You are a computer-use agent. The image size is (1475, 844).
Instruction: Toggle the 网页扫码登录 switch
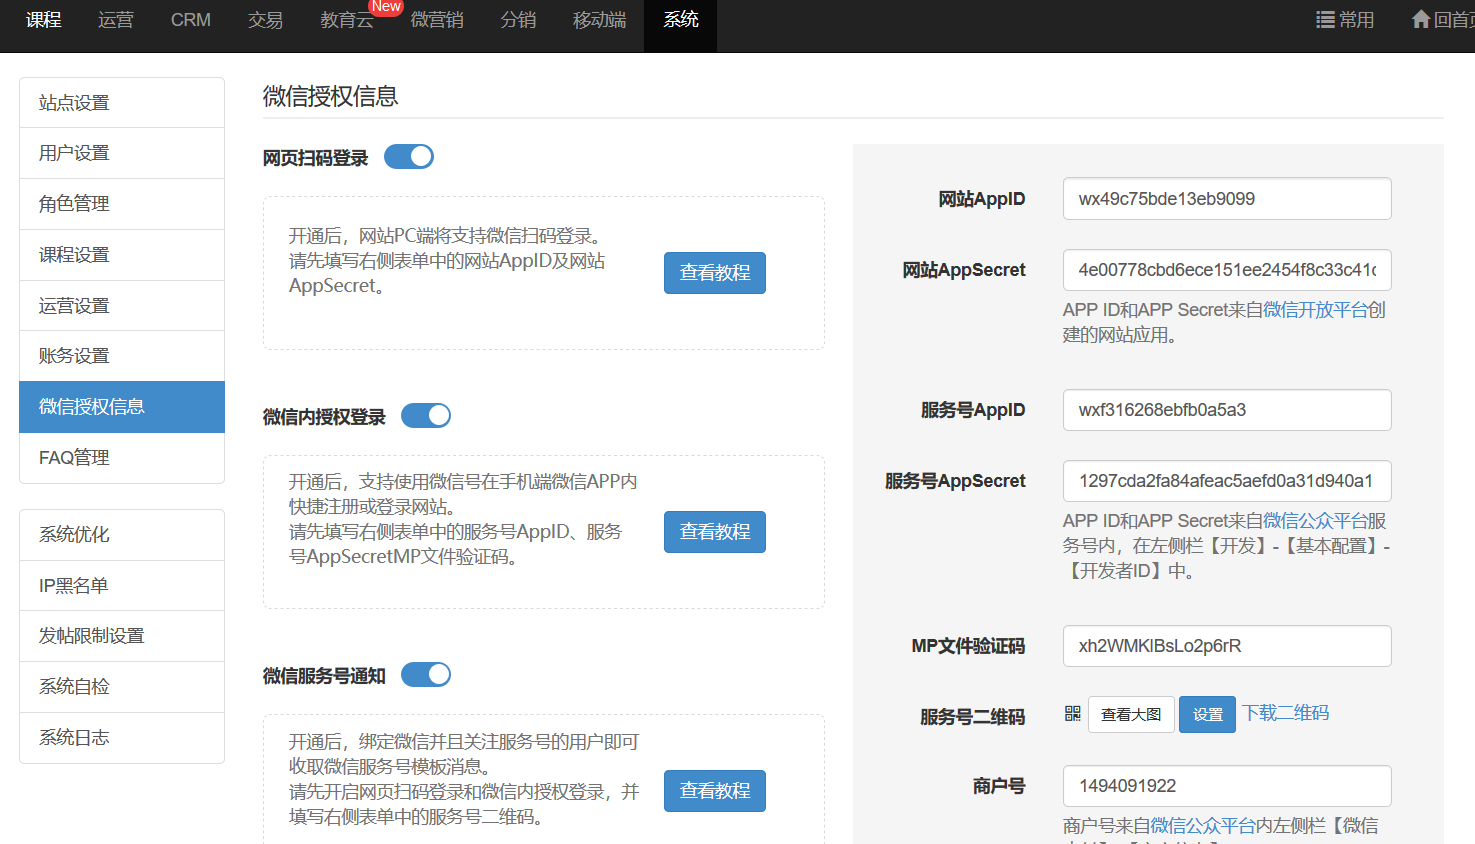tap(409, 157)
